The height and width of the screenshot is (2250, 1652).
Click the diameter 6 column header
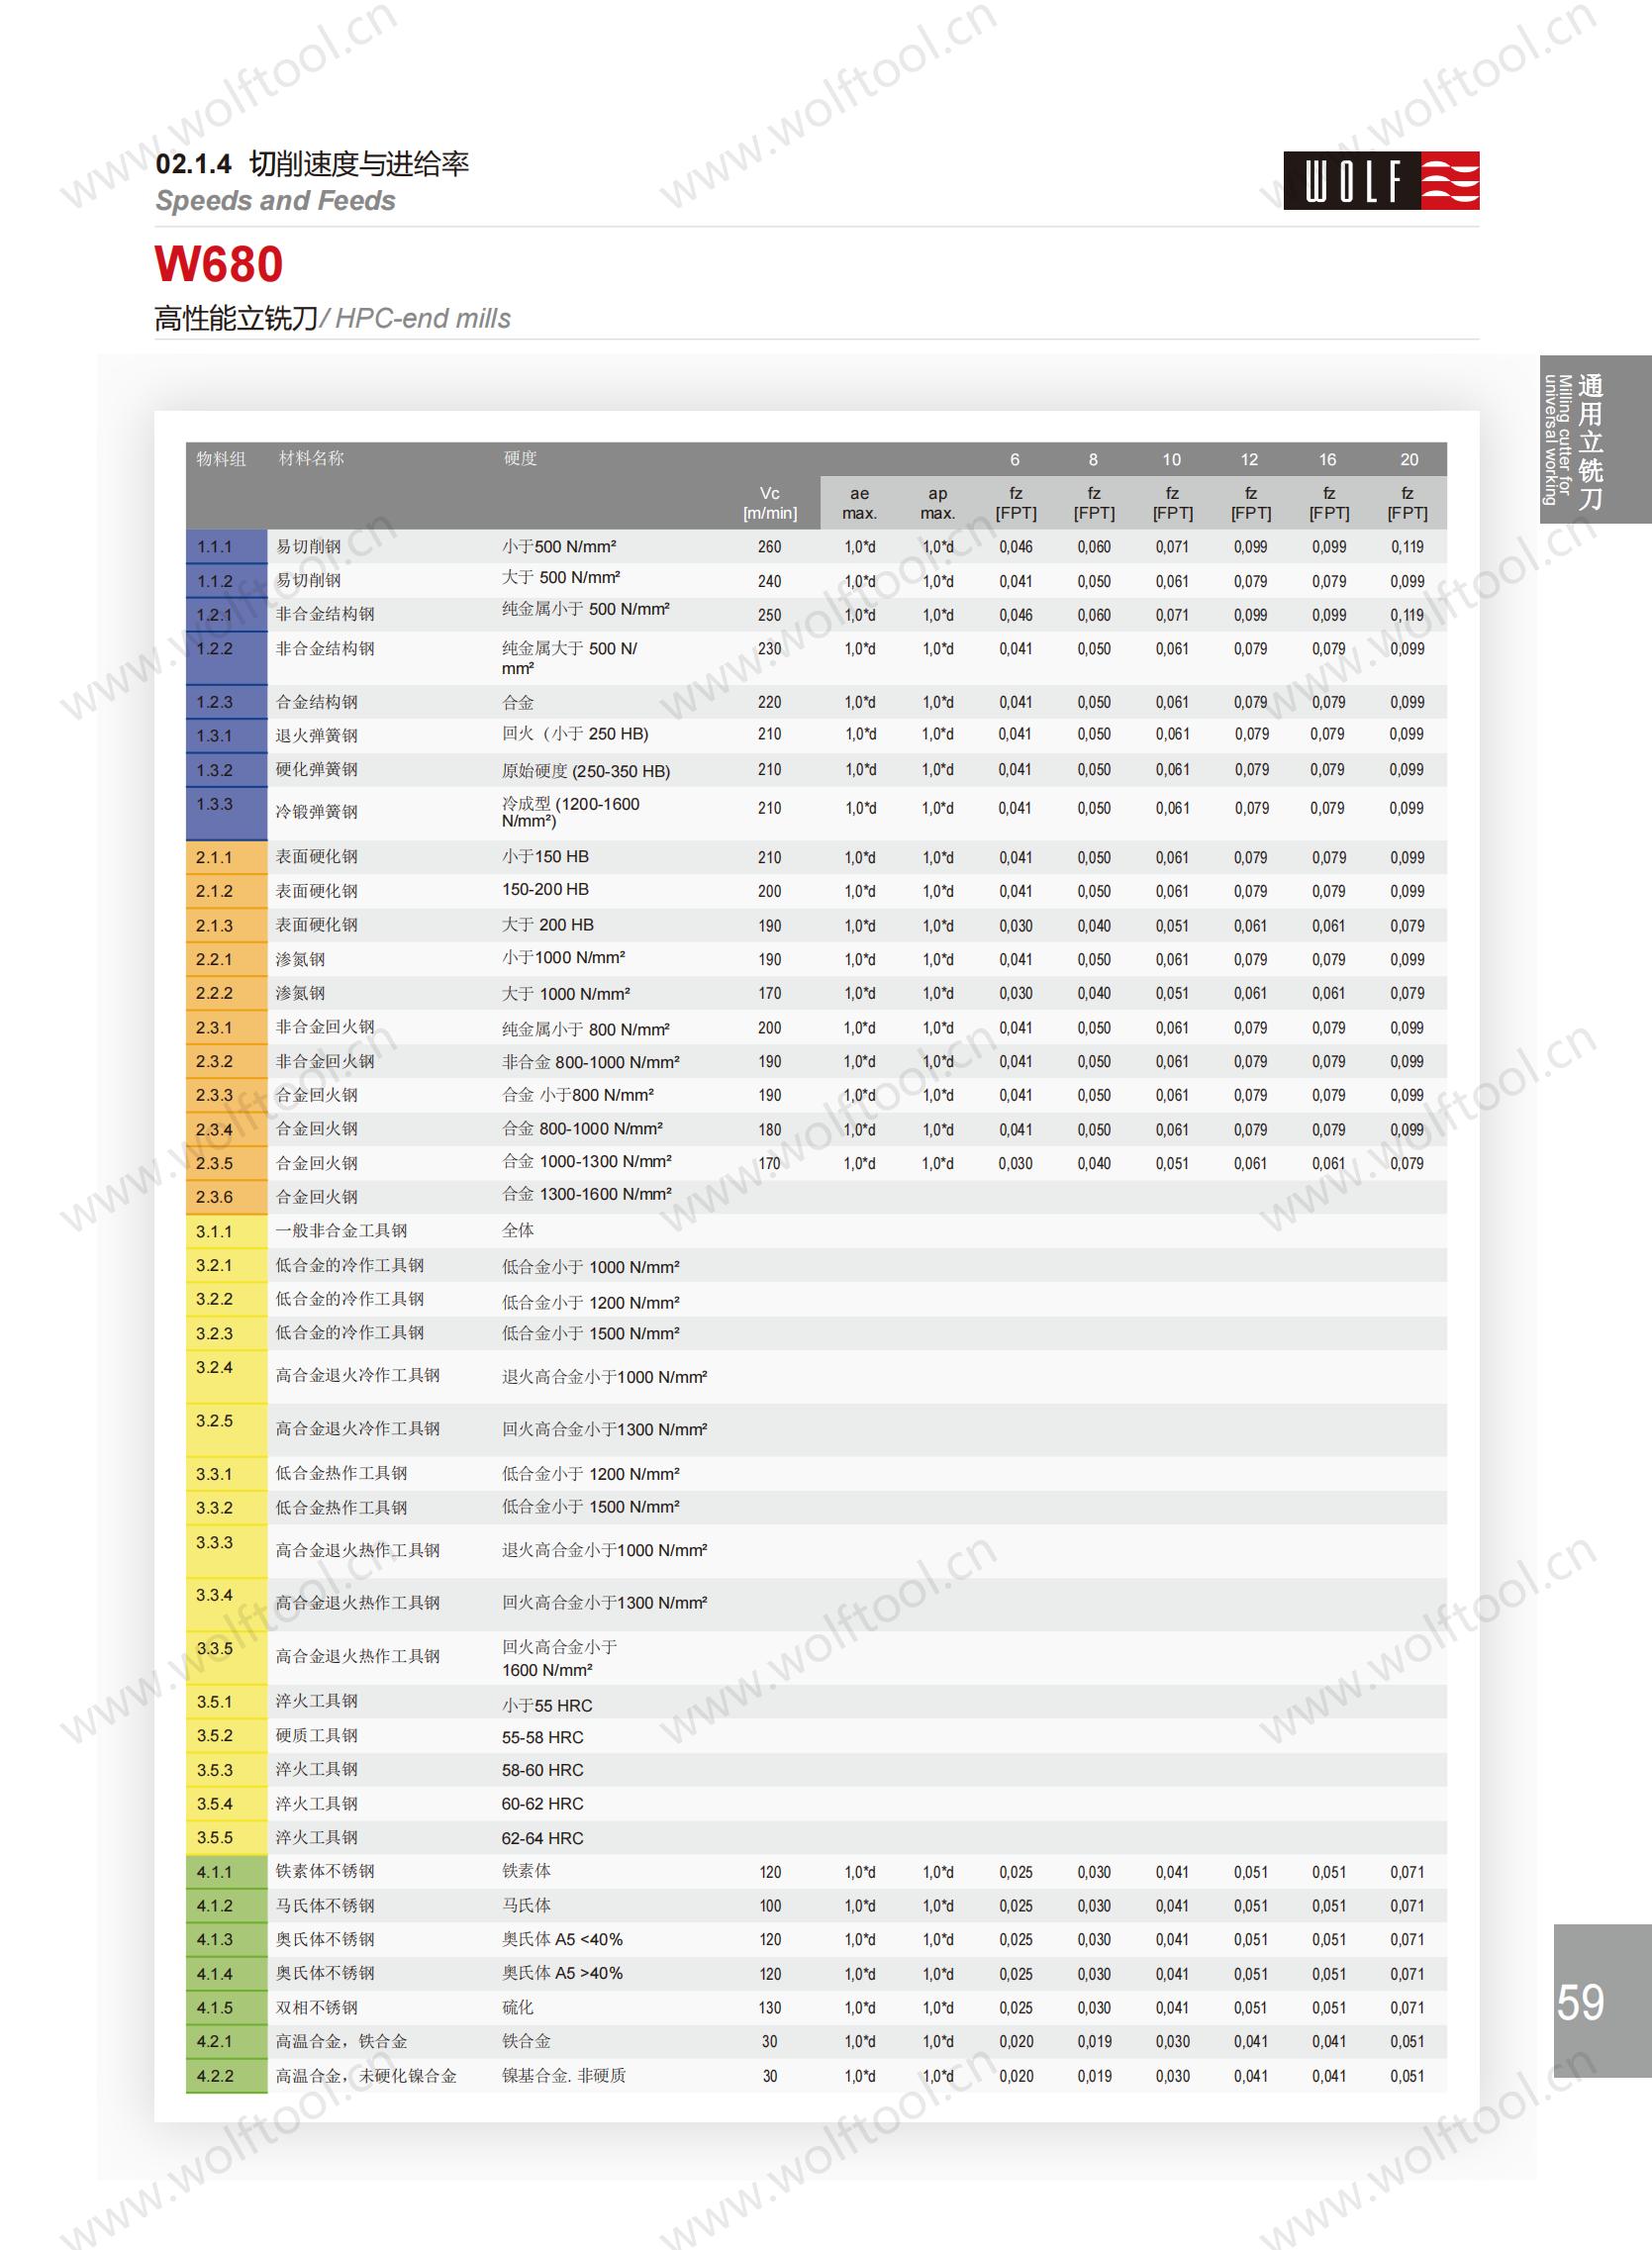click(x=1015, y=460)
